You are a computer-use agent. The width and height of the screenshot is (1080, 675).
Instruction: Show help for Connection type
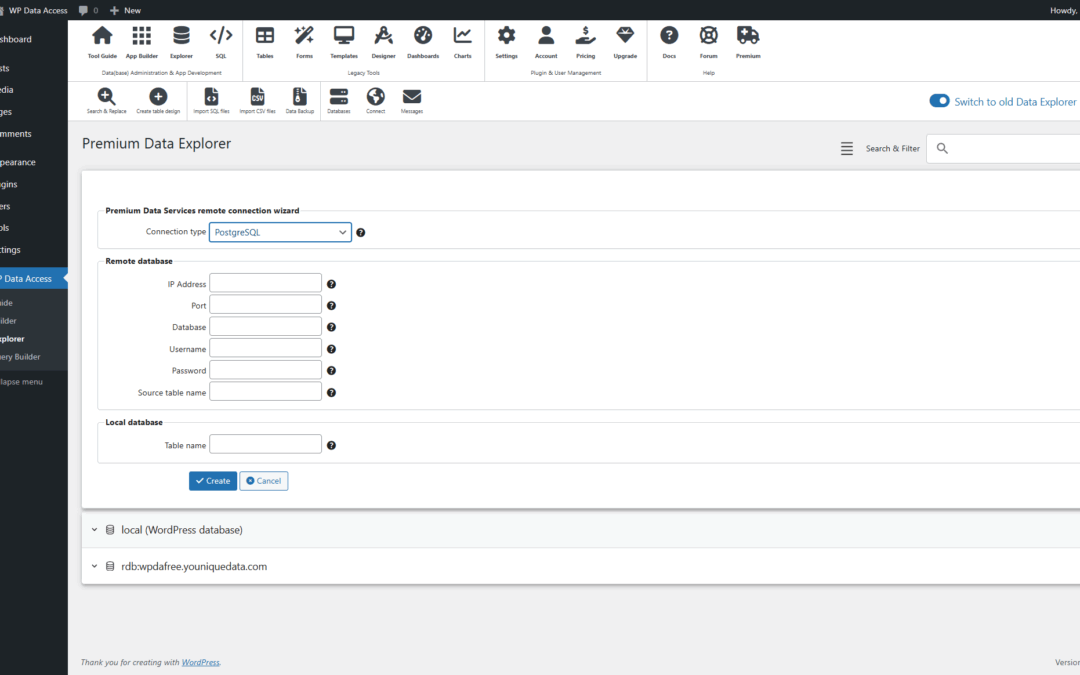(x=360, y=233)
